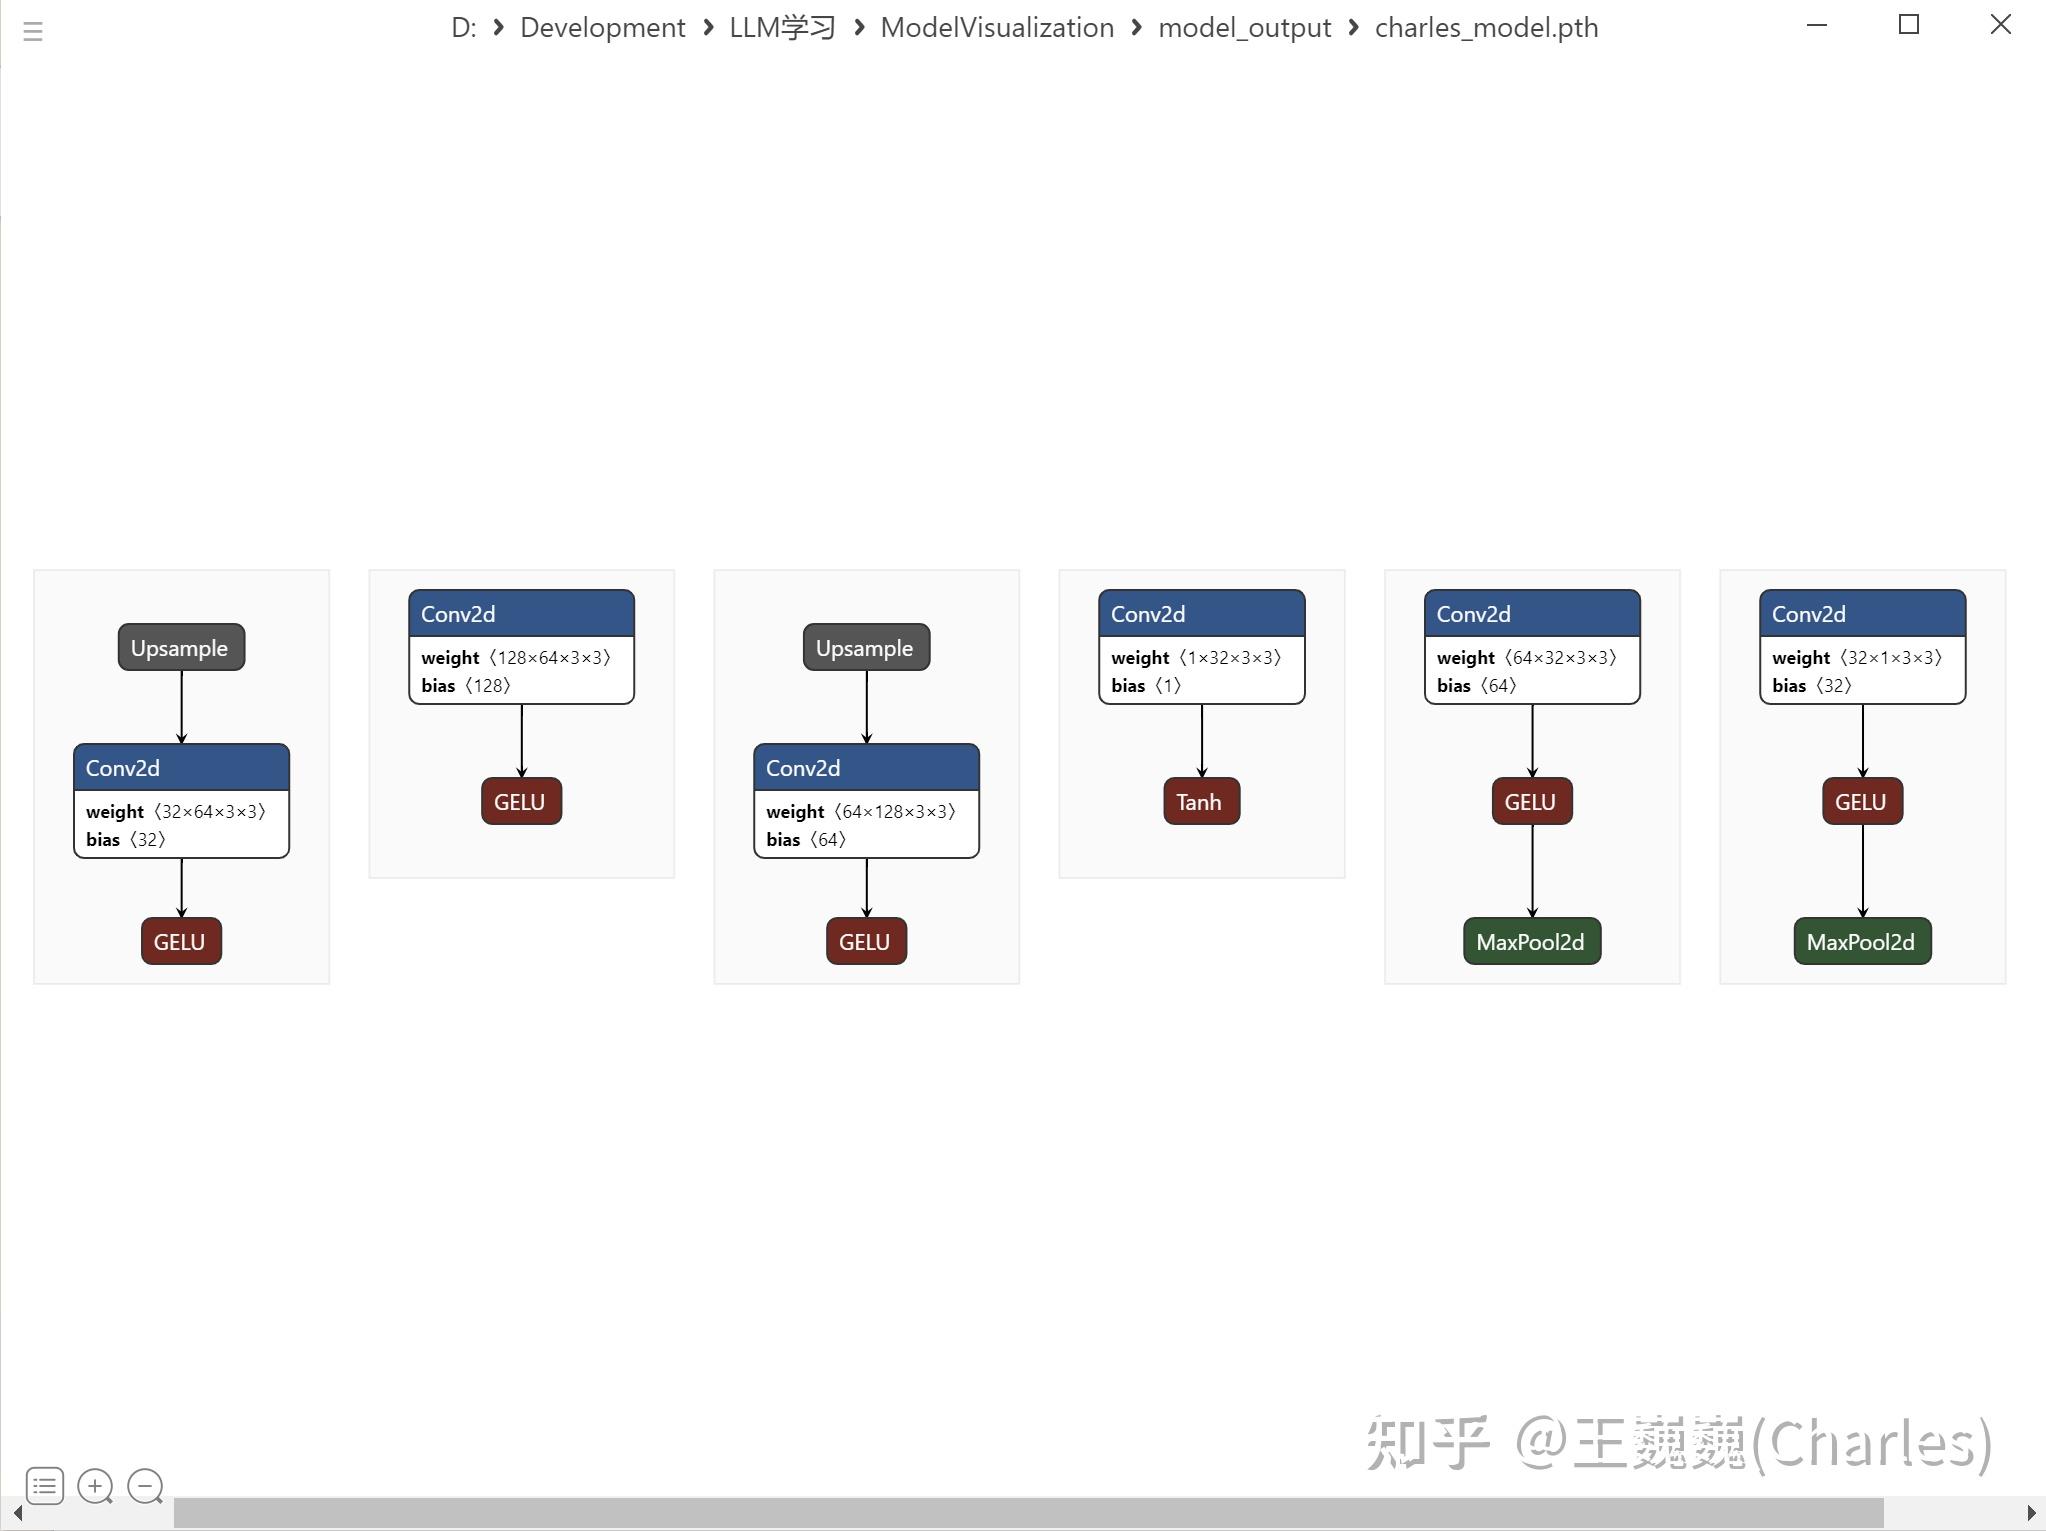Open the model_output path segment
The height and width of the screenshot is (1531, 2046).
1244,28
